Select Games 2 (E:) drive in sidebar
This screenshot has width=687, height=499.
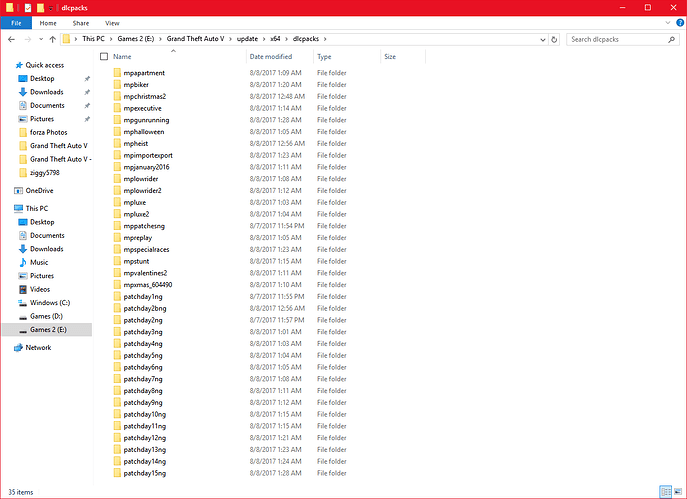coord(48,330)
